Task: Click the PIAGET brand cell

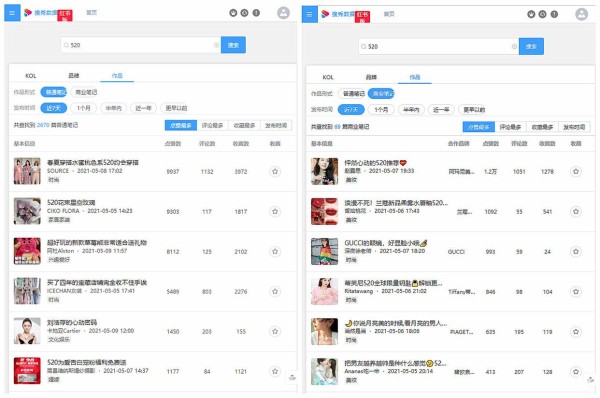Action: [461, 332]
